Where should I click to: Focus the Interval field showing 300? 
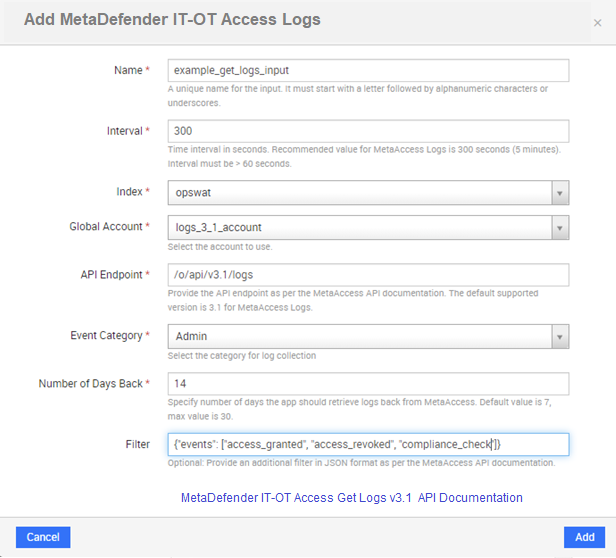(x=368, y=131)
